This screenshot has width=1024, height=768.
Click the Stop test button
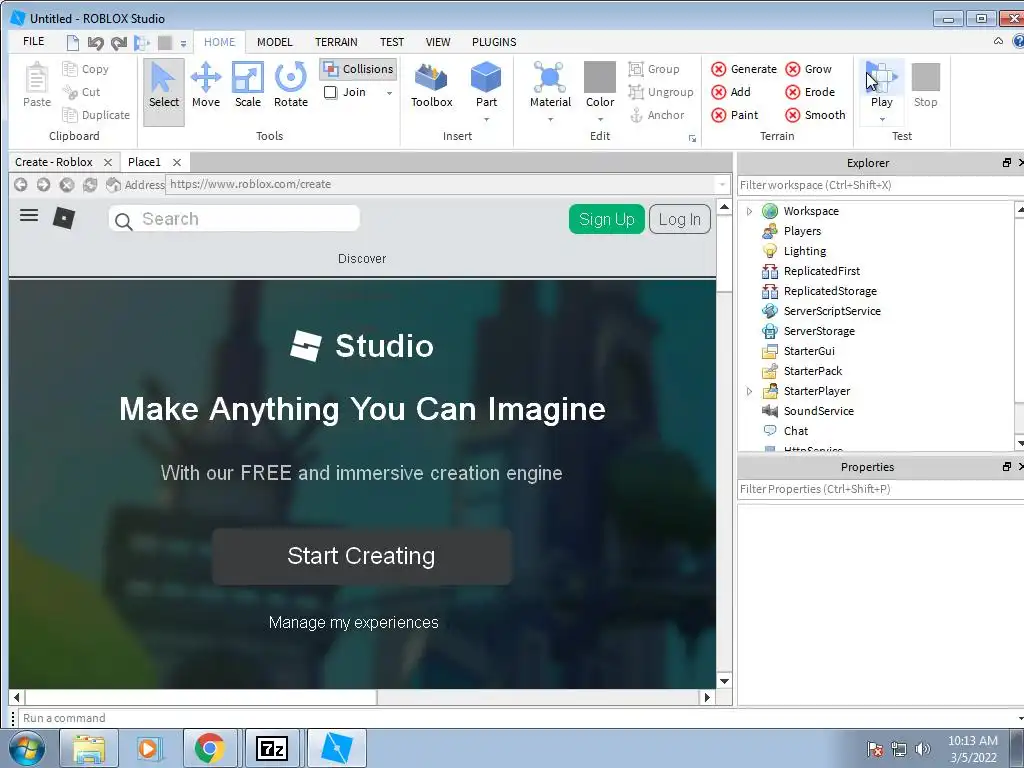click(x=925, y=85)
